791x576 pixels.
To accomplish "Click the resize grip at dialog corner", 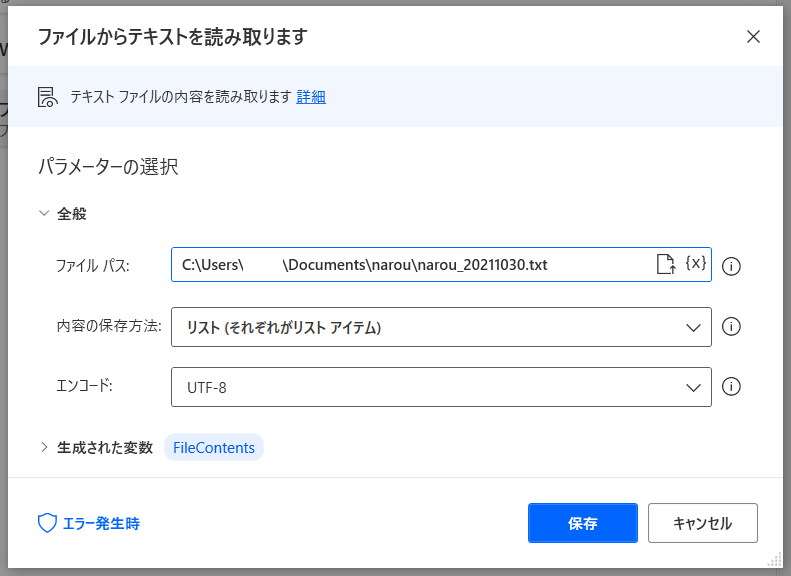I will pyautogui.click(x=774, y=560).
